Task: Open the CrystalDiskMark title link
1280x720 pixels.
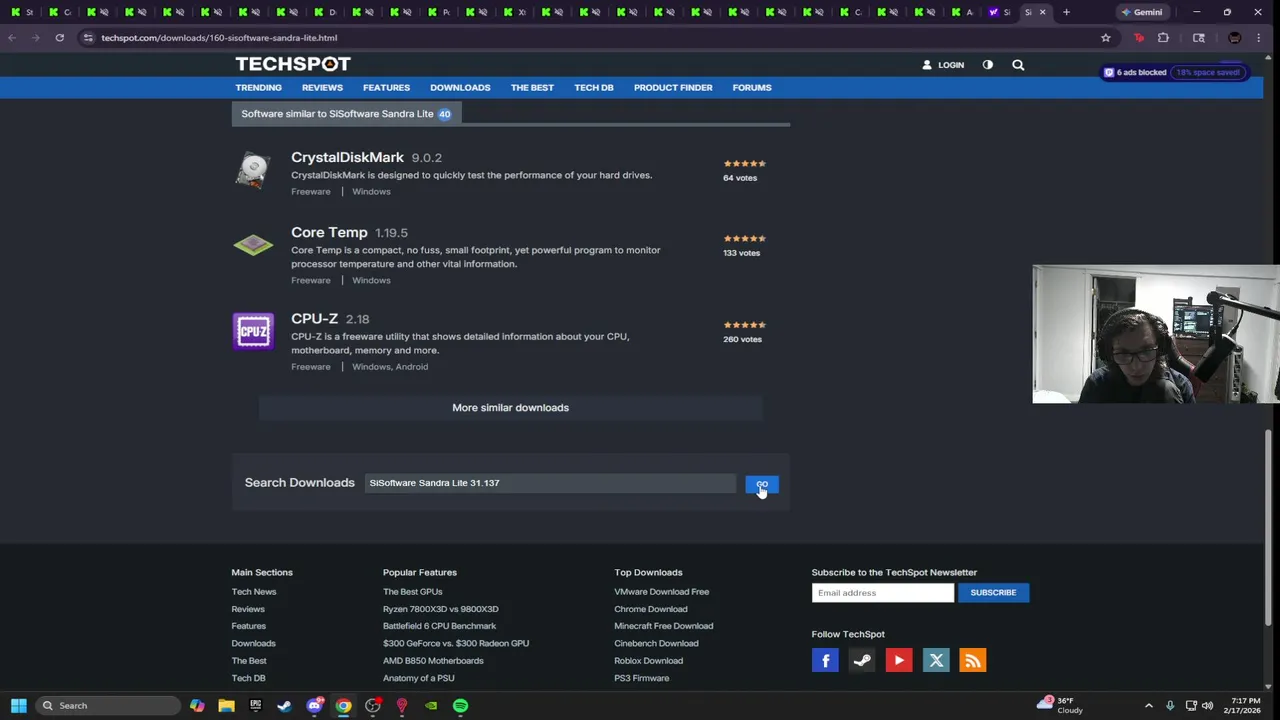Action: 347,157
